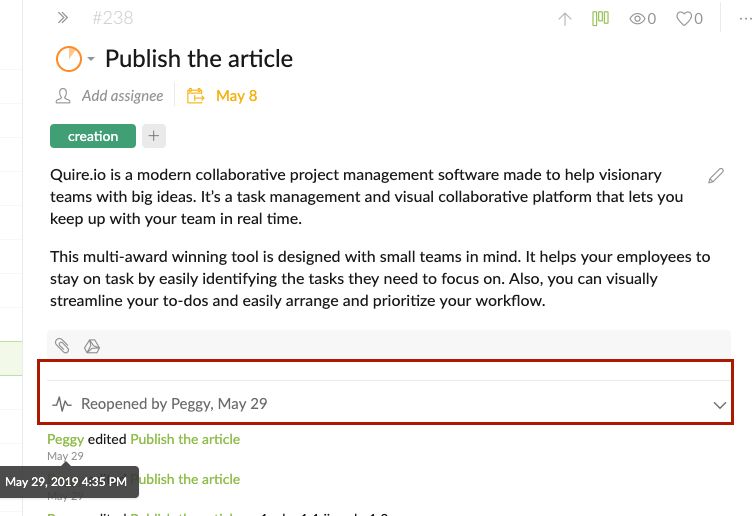Viewport: 755px width, 516px height.
Task: Open the green Kanban board icon
Action: [600, 18]
